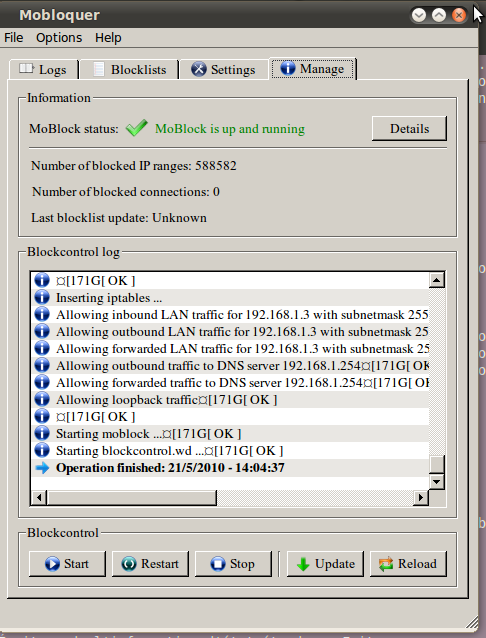Open the Help menu
Viewport: 486px width, 638px height.
[x=108, y=38]
